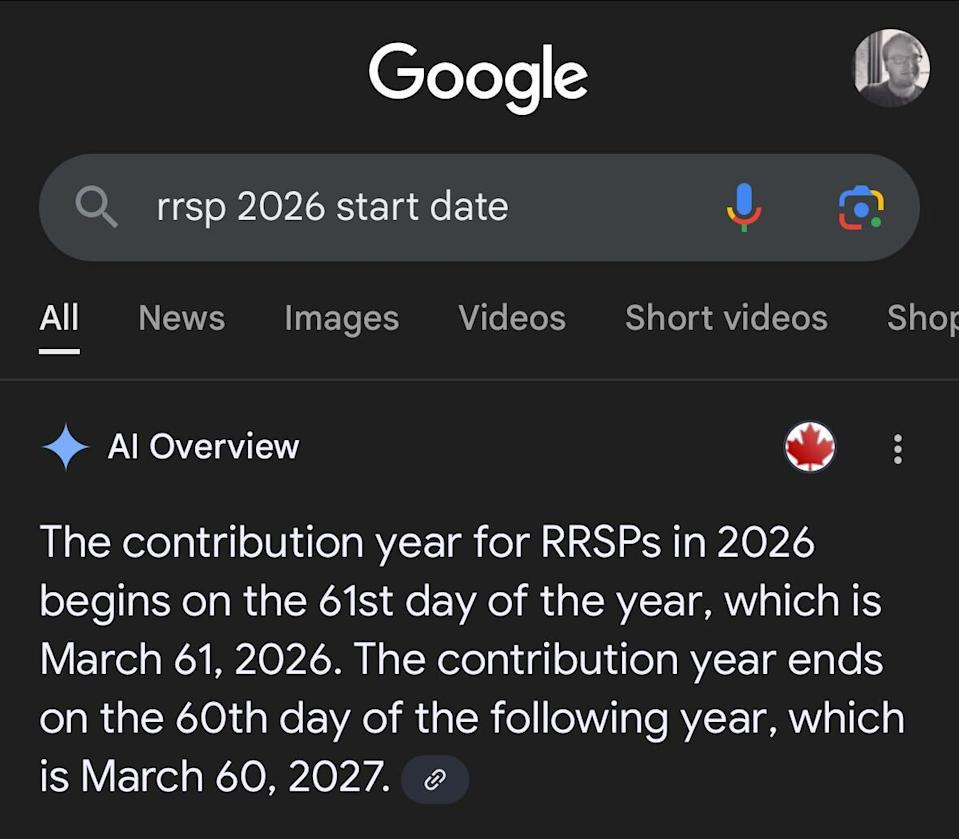Click the source link chip icon
Screen dimensions: 959x839
coord(434,779)
